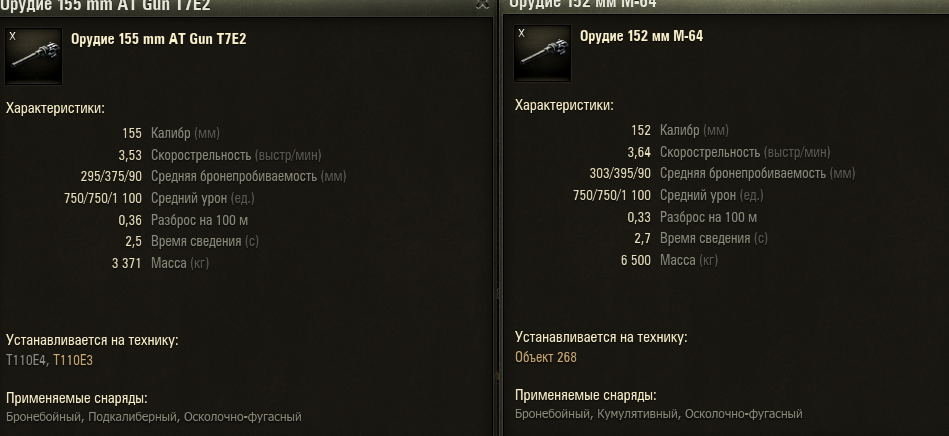The width and height of the screenshot is (949, 436).
Task: Click the left window's shell types list
Action: (x=154, y=417)
